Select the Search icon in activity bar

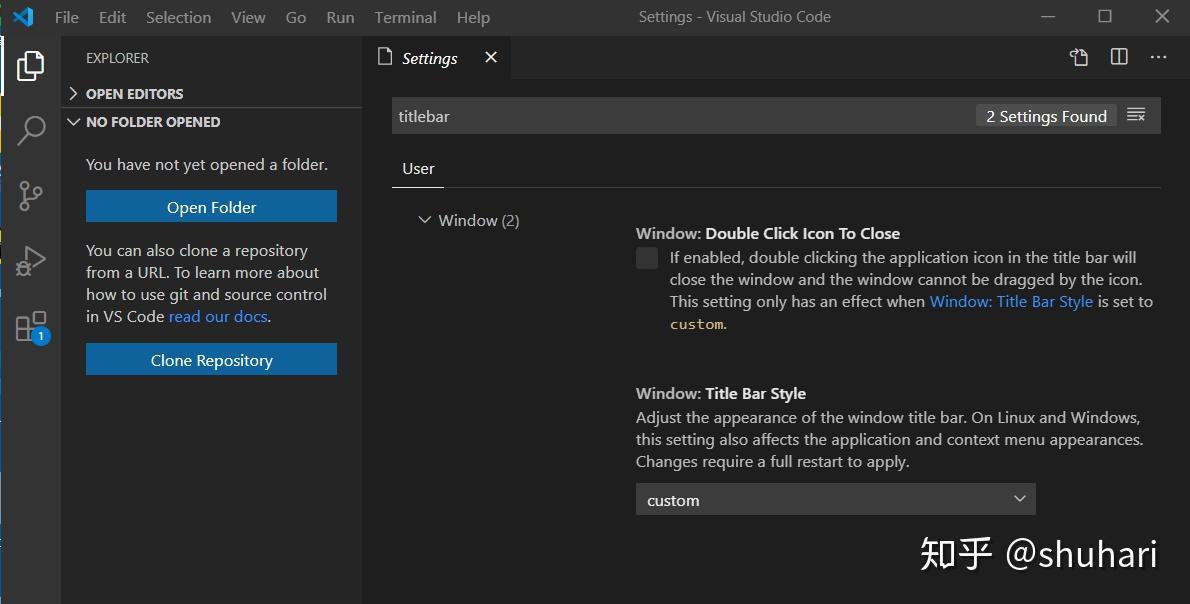(30, 130)
